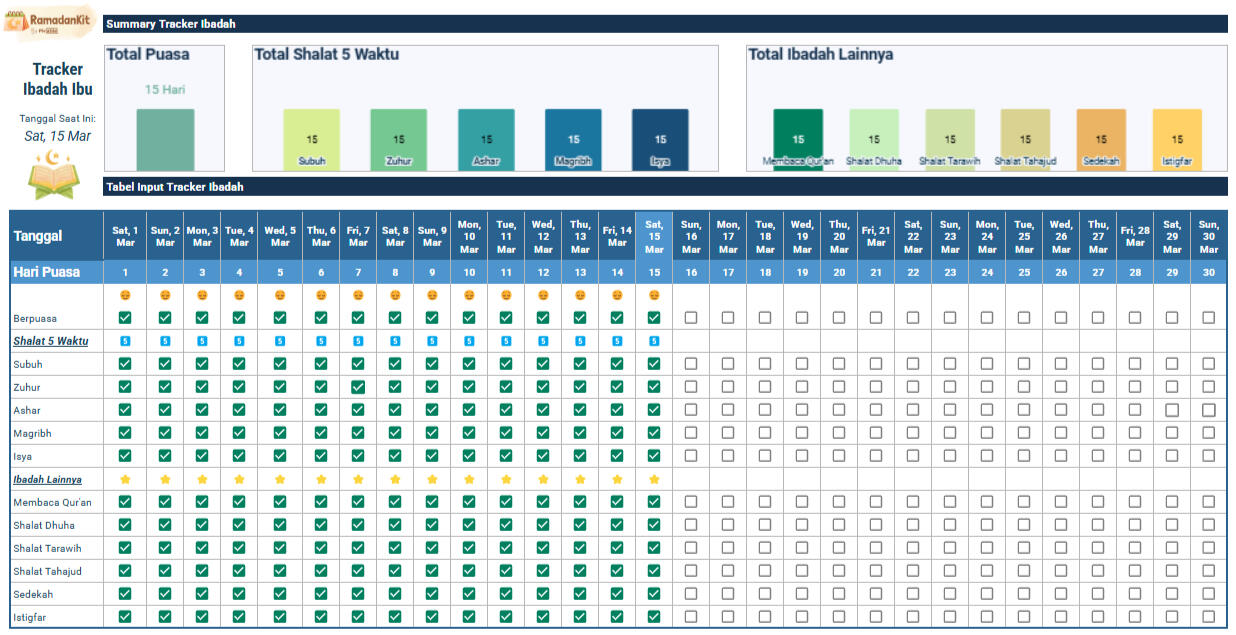
Task: Open the Ibadah Lainnya link
Action: click(x=47, y=480)
